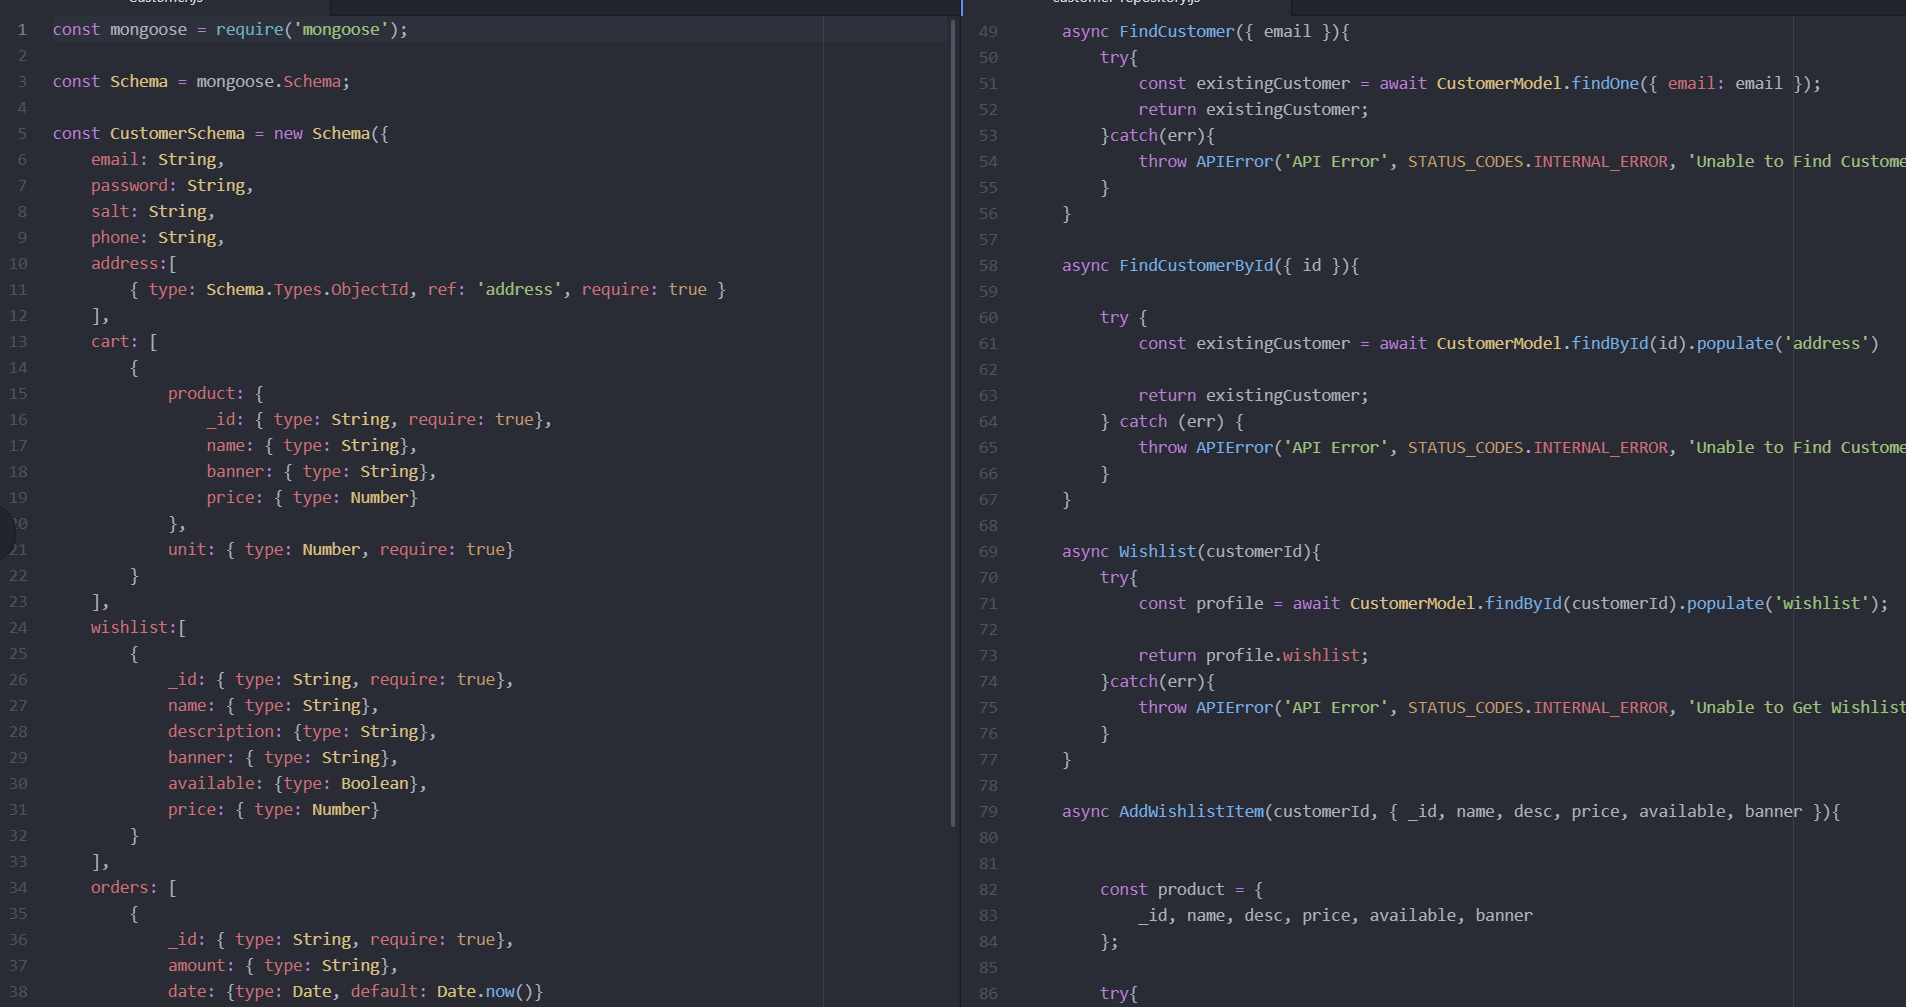Click the 'cart' key on line 13
The height and width of the screenshot is (1007, 1906).
110,341
